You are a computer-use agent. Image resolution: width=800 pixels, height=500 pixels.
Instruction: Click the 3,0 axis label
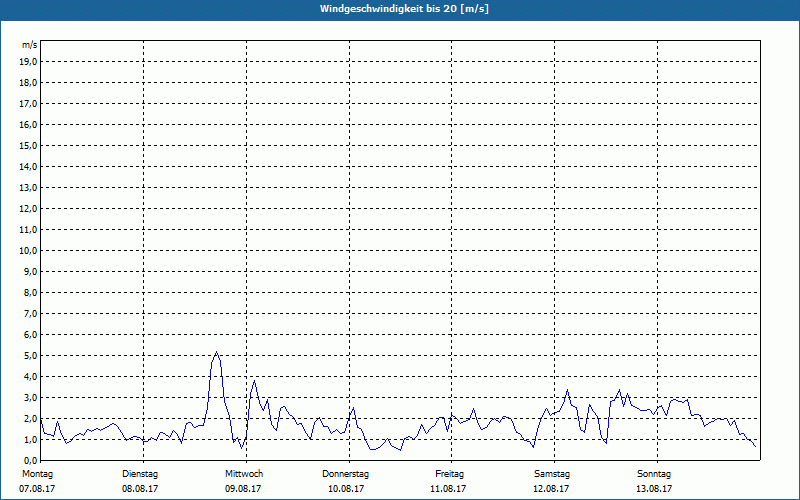click(31, 397)
